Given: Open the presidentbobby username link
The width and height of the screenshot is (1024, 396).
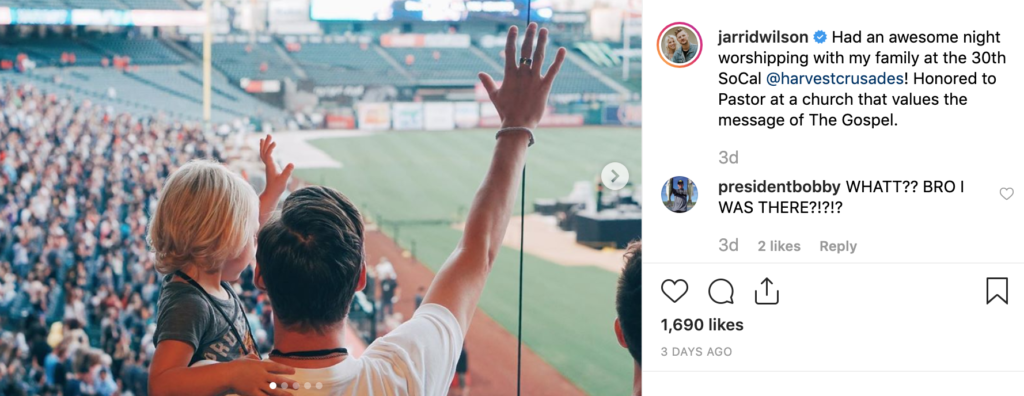Looking at the screenshot, I should (779, 187).
